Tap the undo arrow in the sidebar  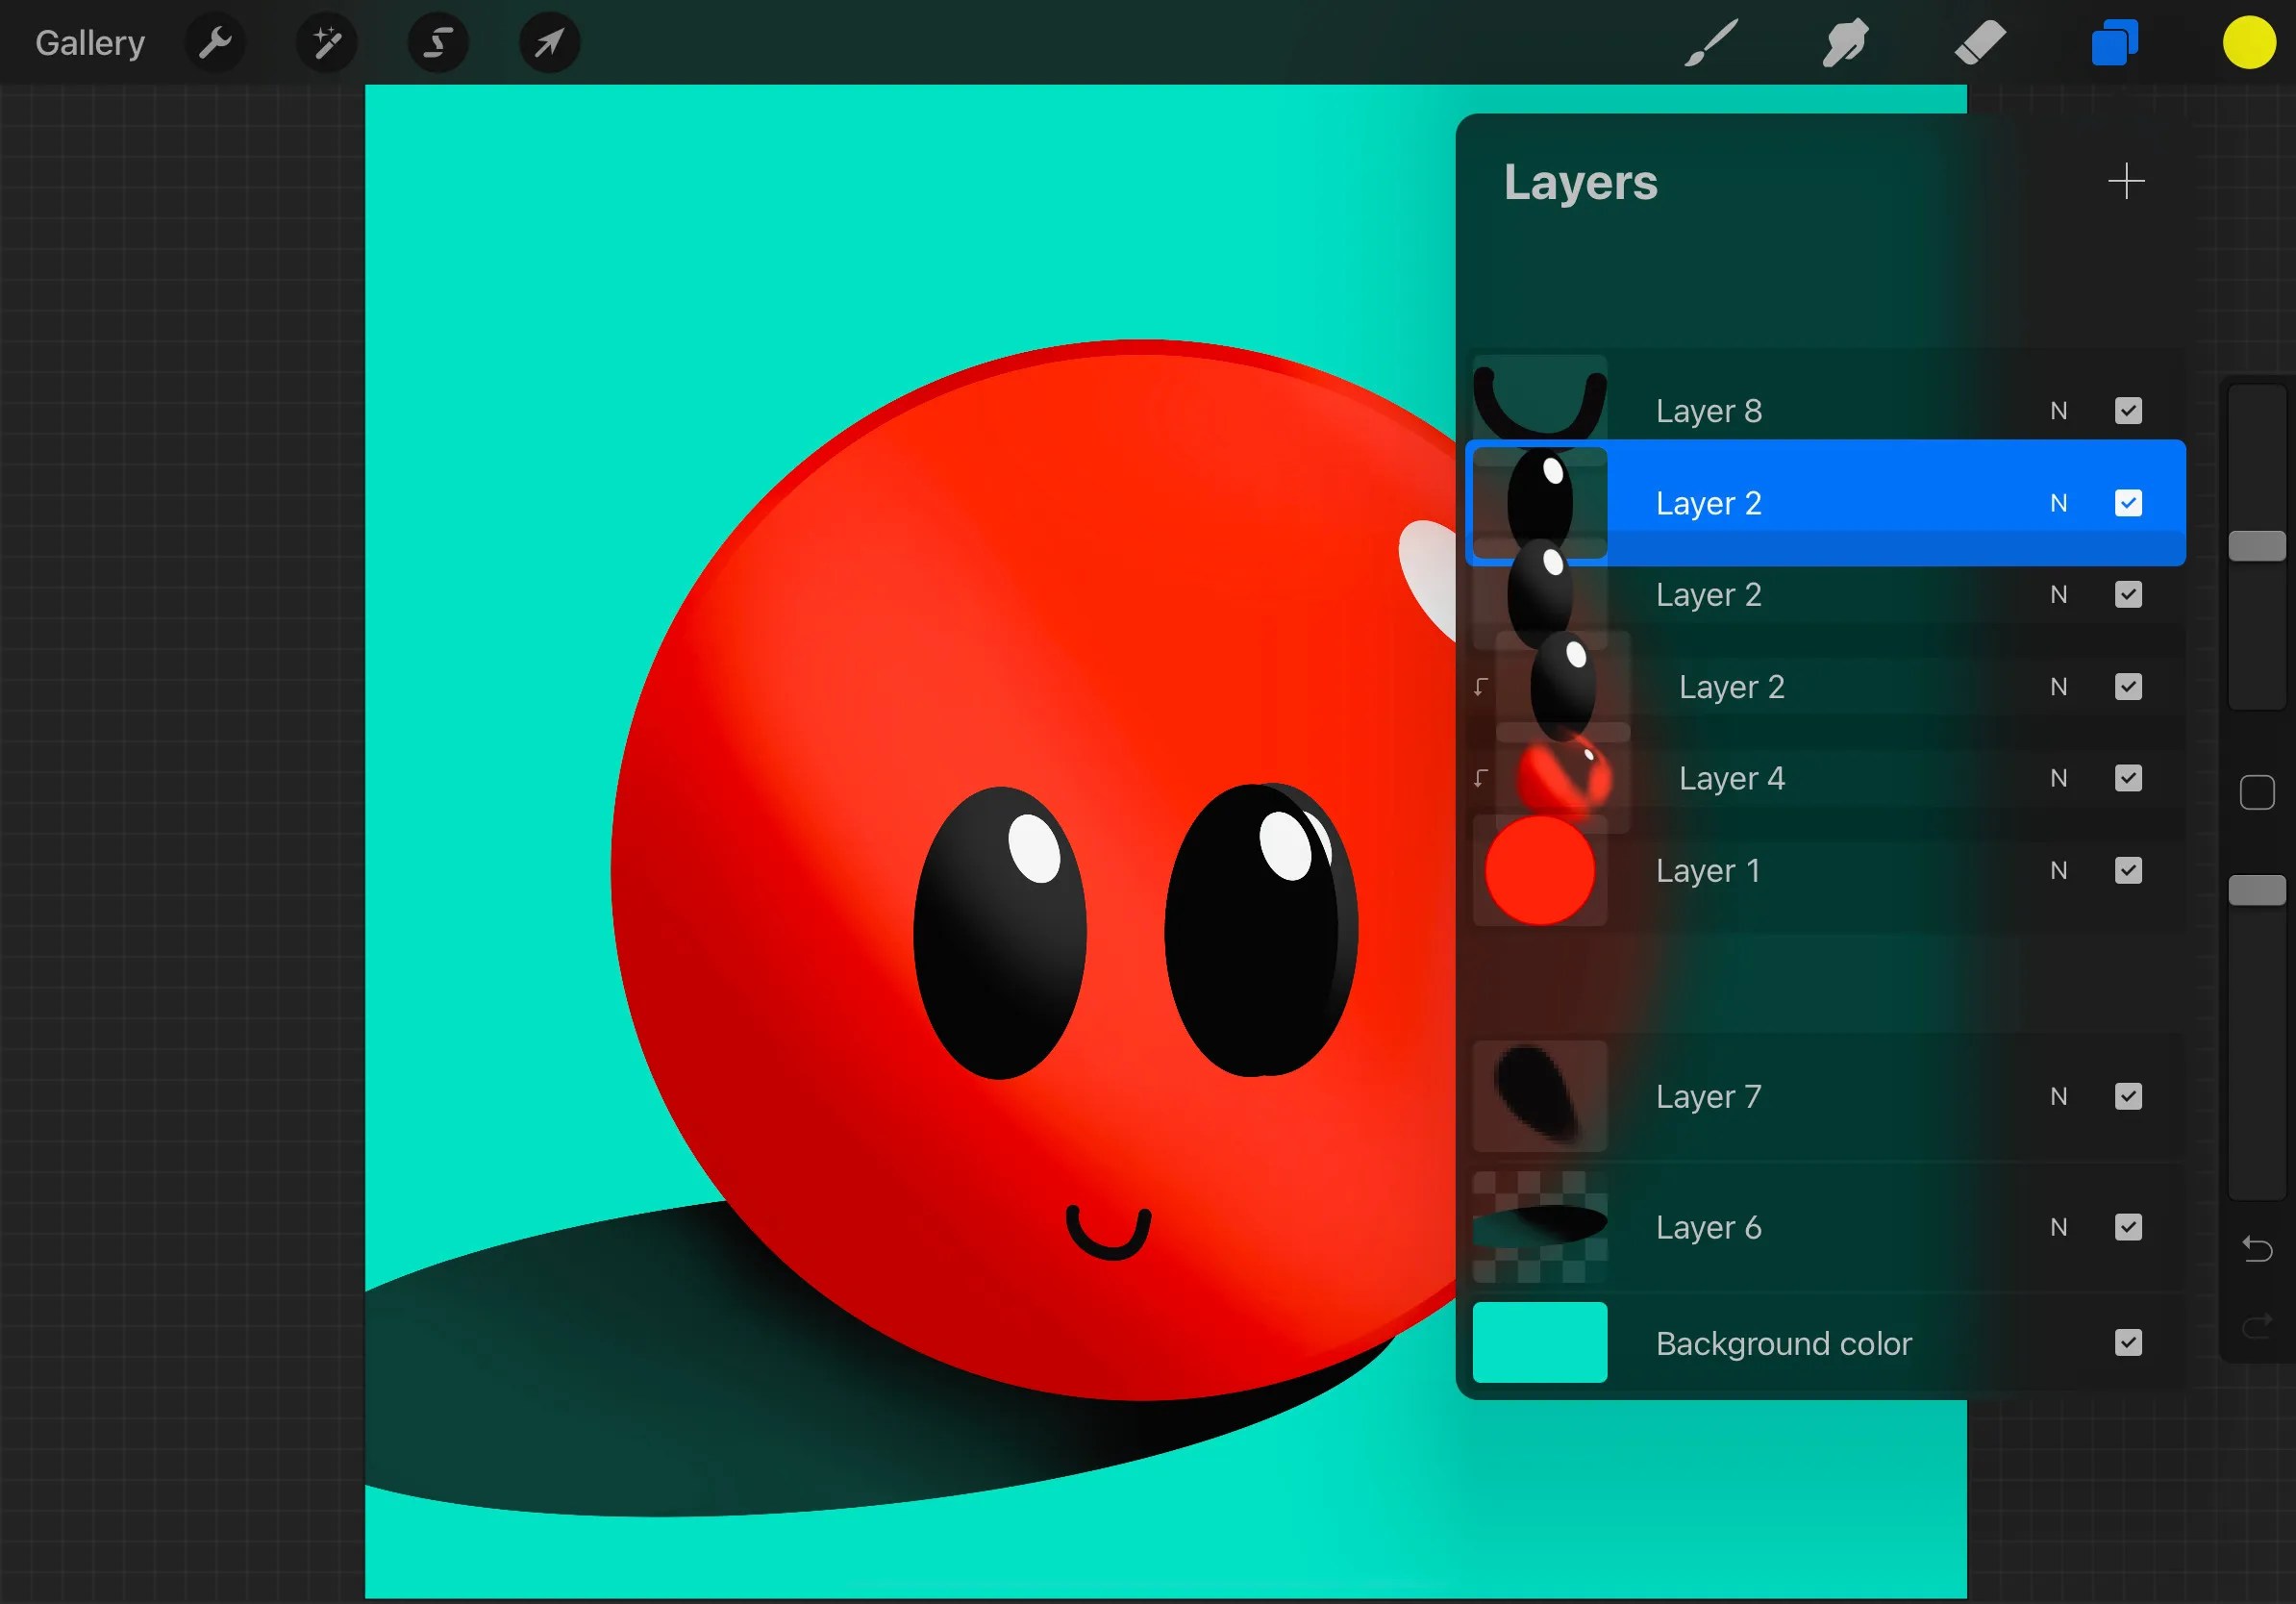(x=2256, y=1248)
